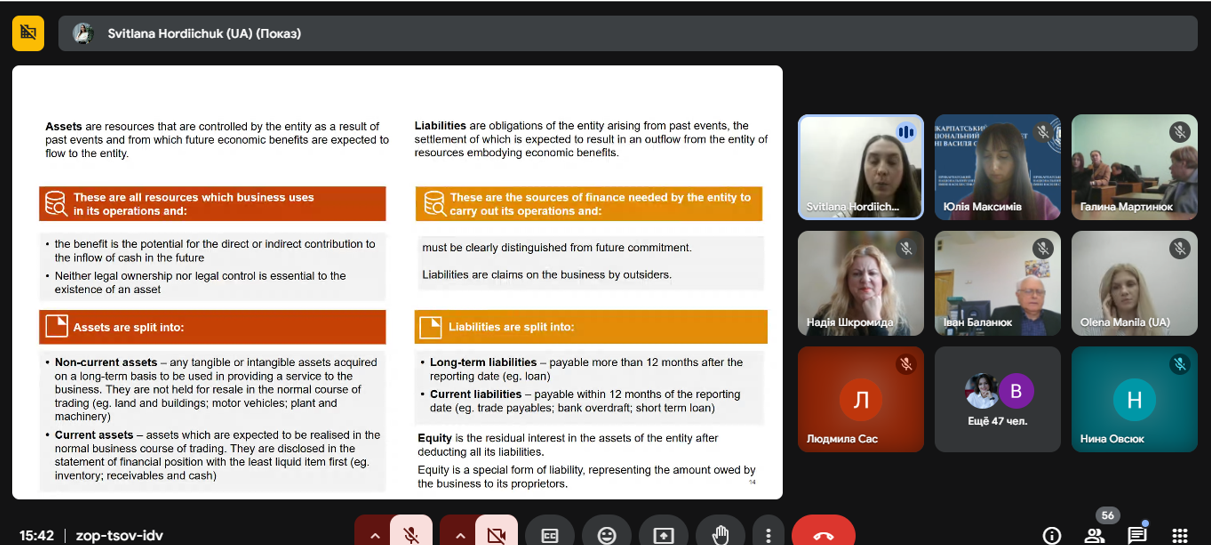Open the activities grid icon
The width and height of the screenshot is (1211, 545).
pos(1180,535)
